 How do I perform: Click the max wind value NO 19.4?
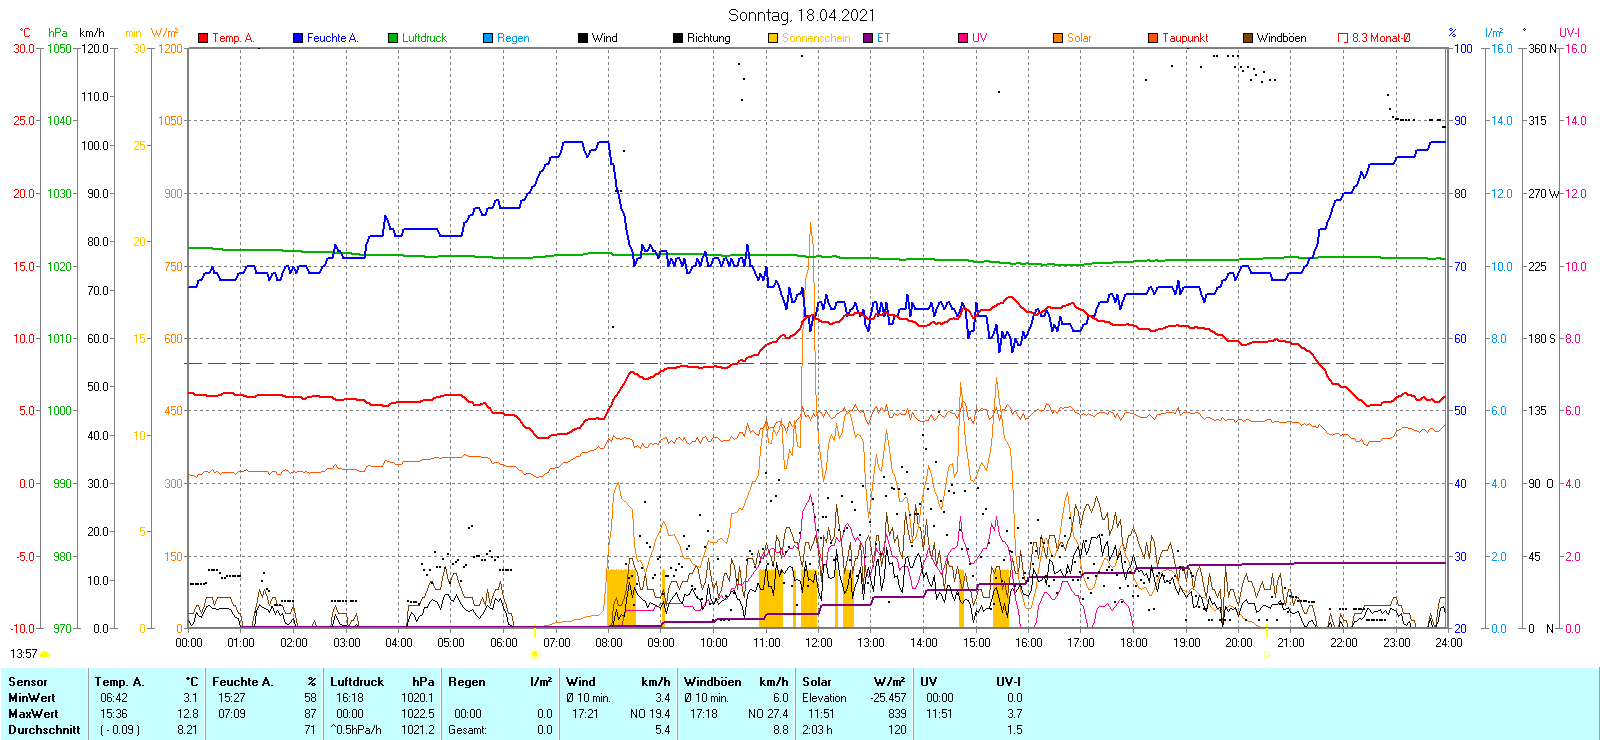pos(650,714)
